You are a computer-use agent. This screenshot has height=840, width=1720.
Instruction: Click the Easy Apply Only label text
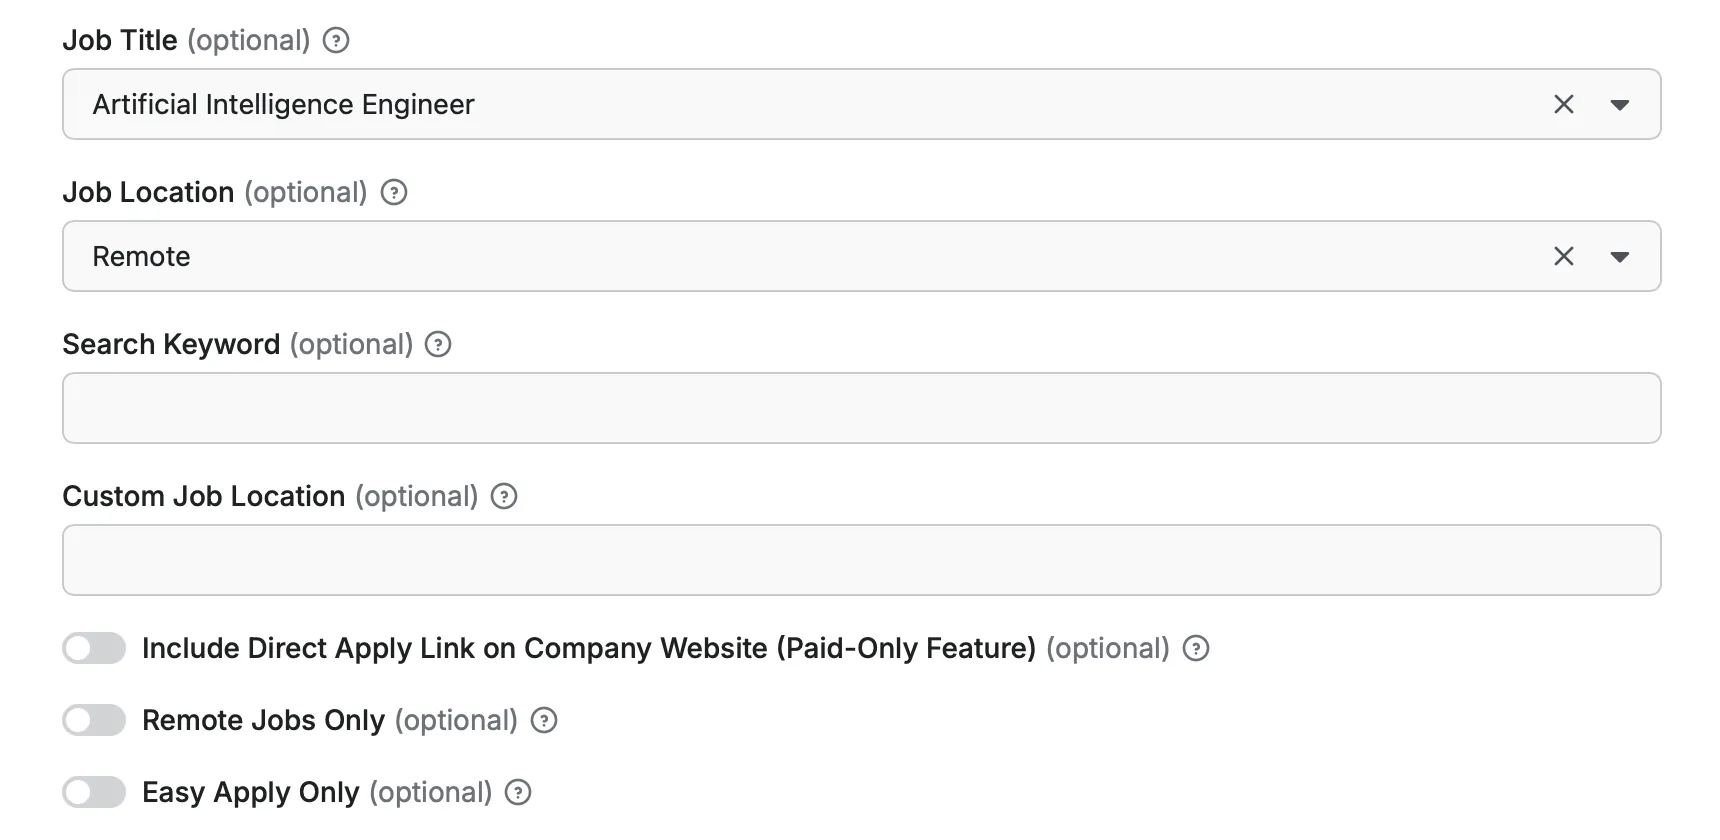pyautogui.click(x=250, y=793)
